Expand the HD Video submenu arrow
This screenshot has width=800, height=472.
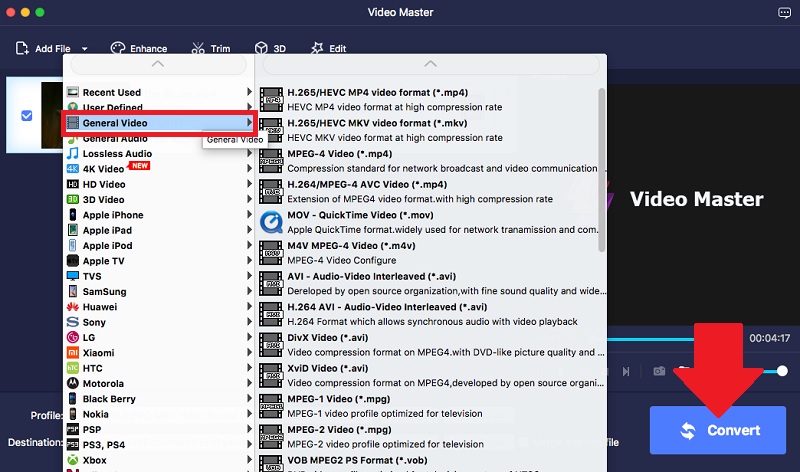tap(249, 184)
